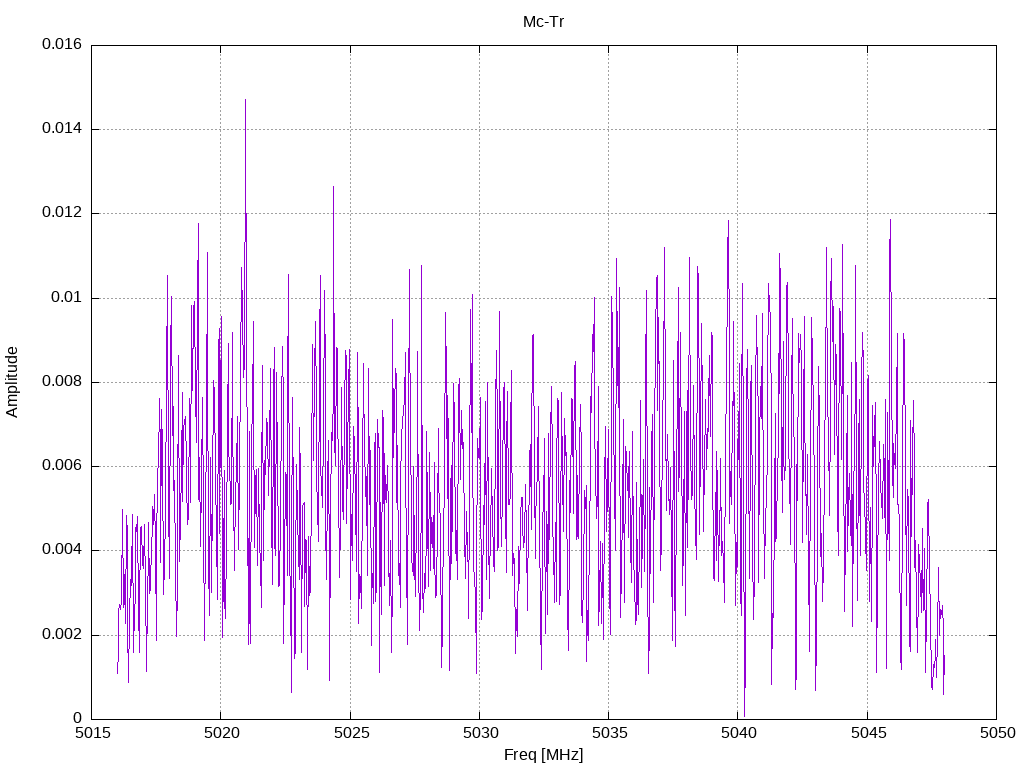Click the 0.002 y-axis tick label
1024x768 pixels.
[x=62, y=635]
